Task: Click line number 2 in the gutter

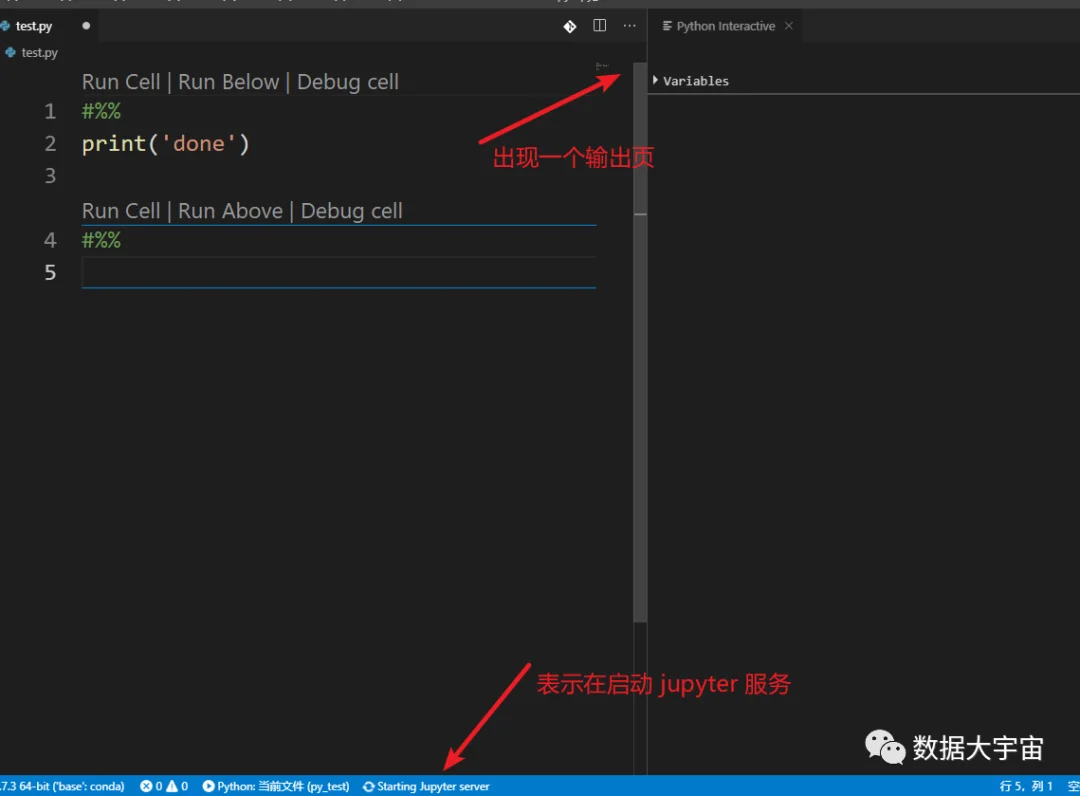Action: (50, 143)
